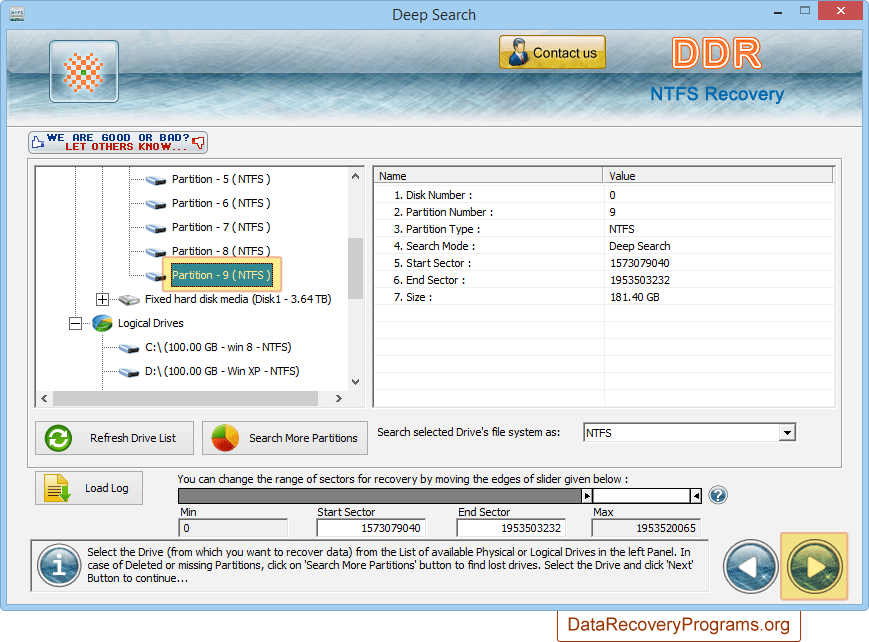Click the value '181.40 GB'

coord(635,297)
